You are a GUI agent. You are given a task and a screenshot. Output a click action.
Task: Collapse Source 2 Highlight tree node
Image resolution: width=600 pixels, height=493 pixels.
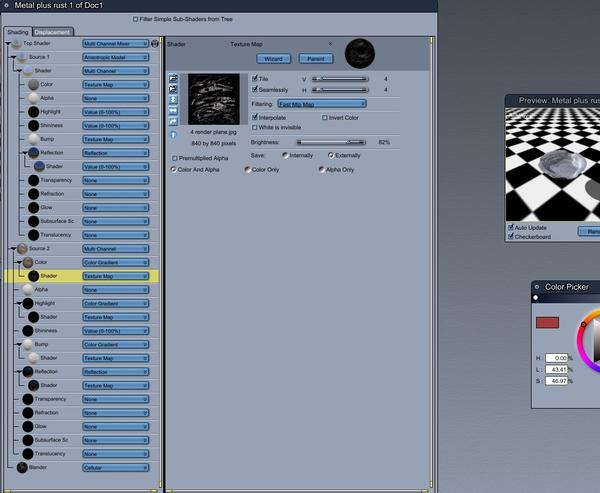(x=19, y=303)
